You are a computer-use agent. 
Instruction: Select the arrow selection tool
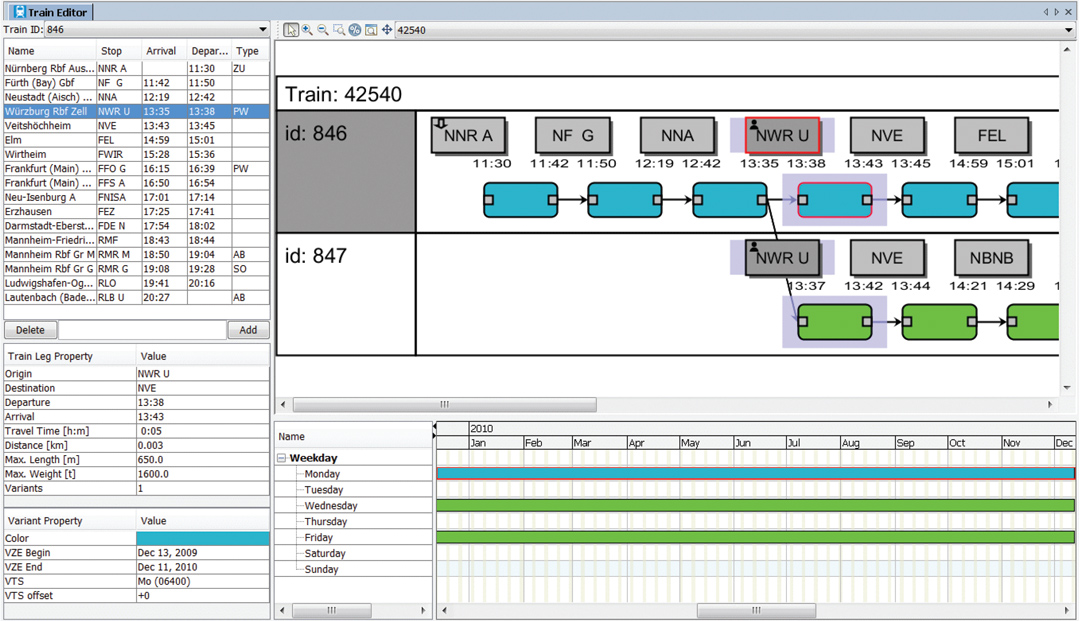pyautogui.click(x=291, y=30)
